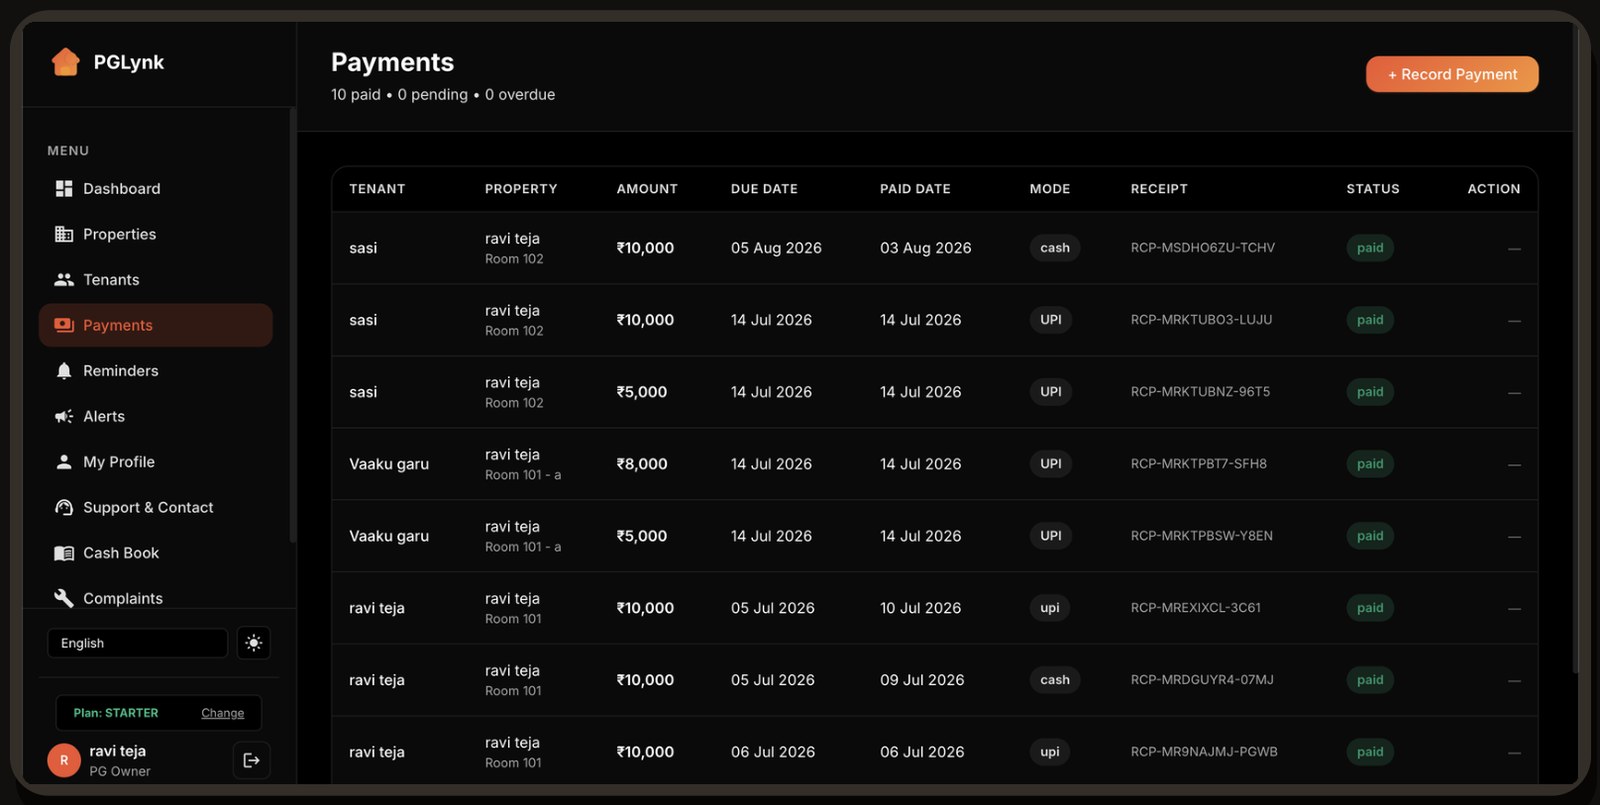Click paid status for RCP-MR9NAJMJ-PGWB
This screenshot has height=805, width=1600.
(x=1370, y=752)
